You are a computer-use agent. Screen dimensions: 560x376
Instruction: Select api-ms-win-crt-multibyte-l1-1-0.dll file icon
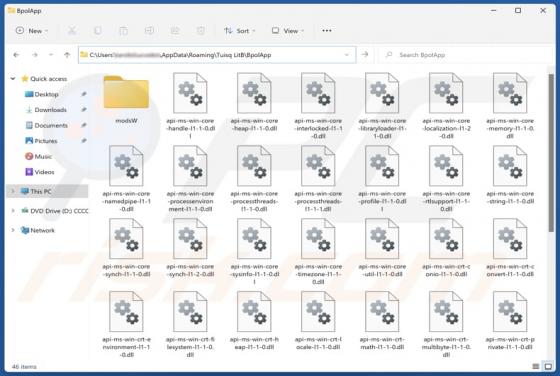(446, 311)
